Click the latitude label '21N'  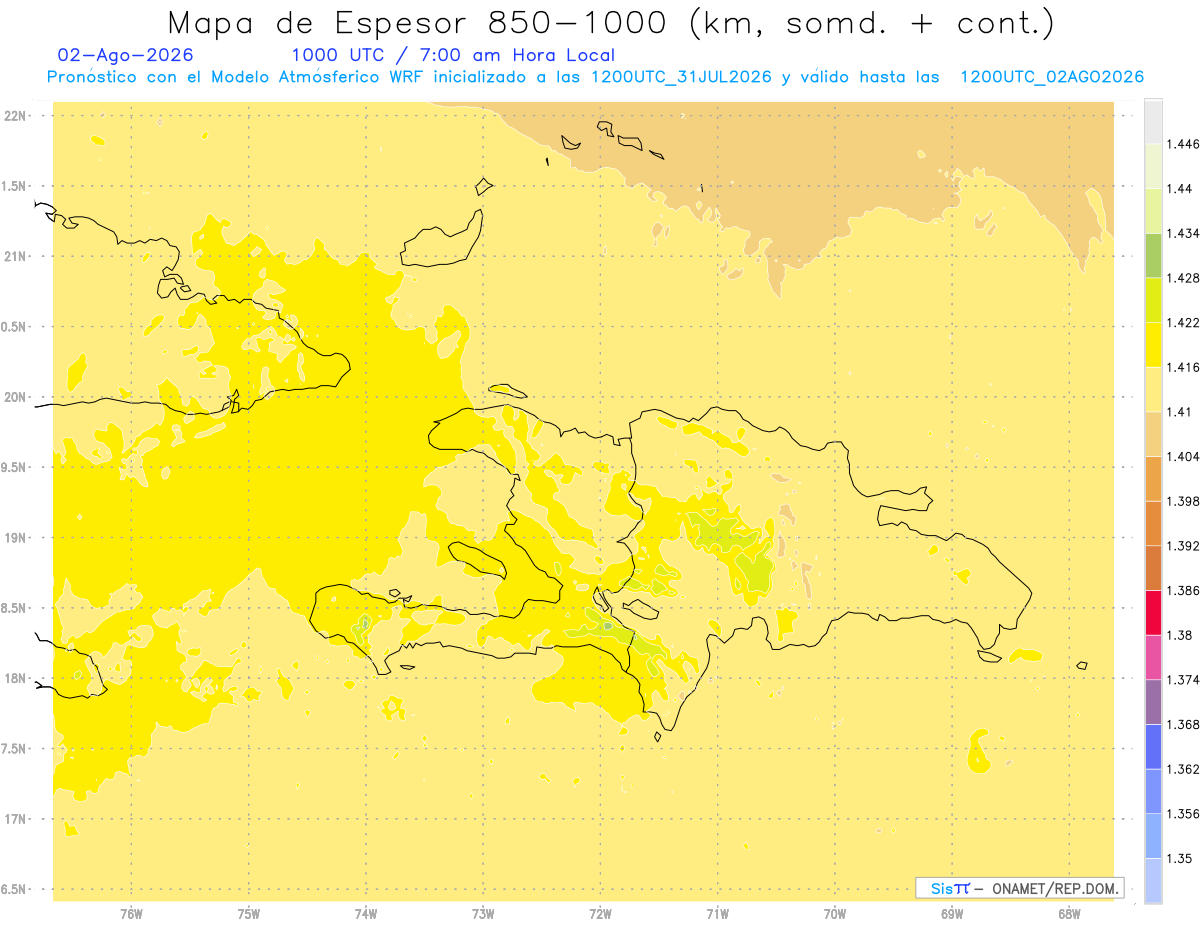(15, 257)
